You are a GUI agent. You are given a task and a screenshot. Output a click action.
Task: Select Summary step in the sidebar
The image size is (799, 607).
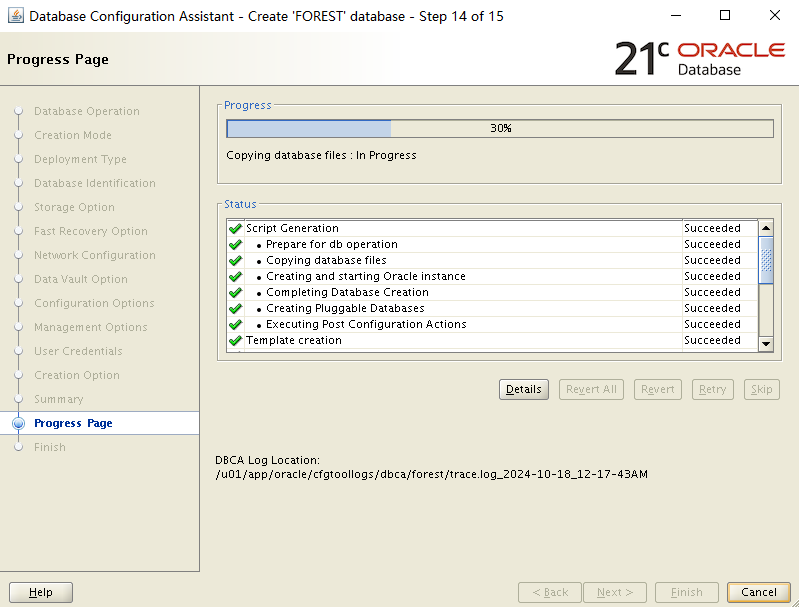pos(58,399)
